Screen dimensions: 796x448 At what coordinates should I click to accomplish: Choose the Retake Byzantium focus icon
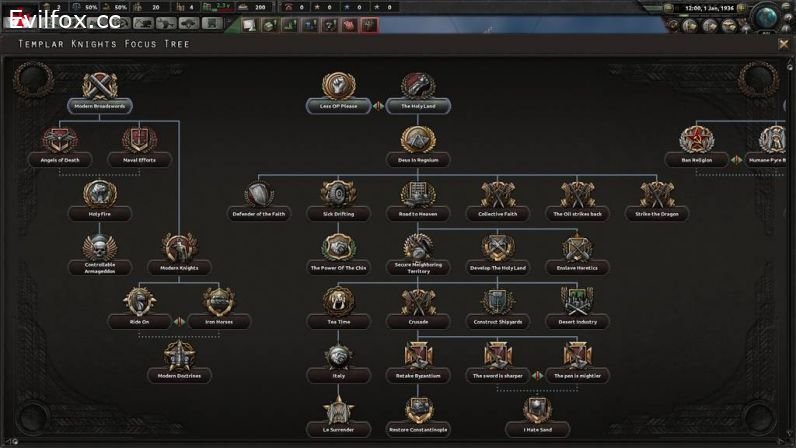point(418,356)
